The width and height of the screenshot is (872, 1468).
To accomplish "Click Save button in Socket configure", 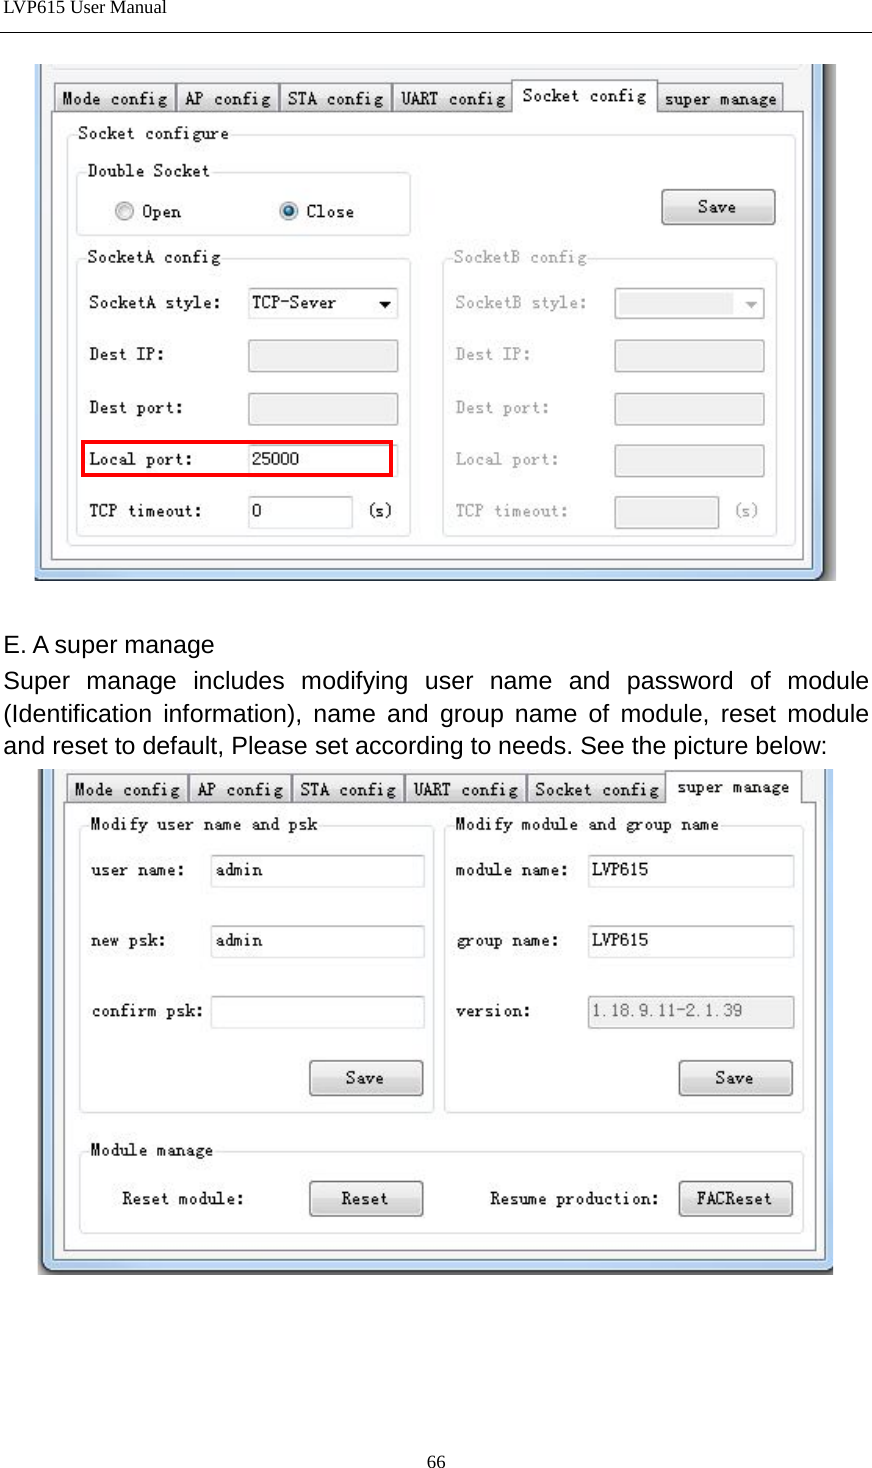I will tap(718, 207).
